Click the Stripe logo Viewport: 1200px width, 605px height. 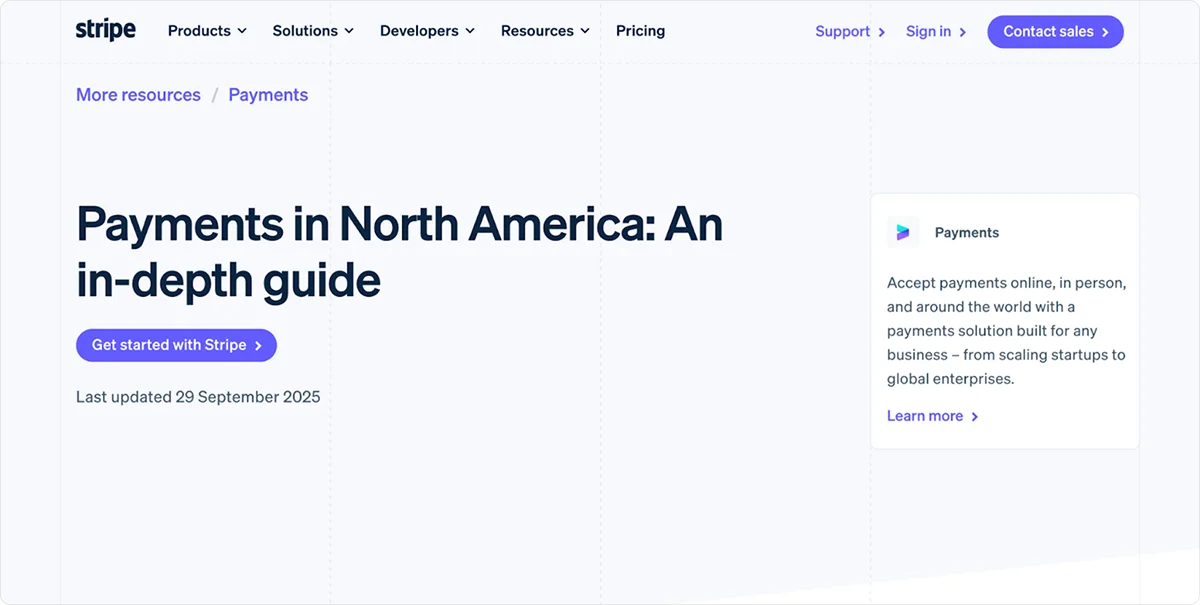pyautogui.click(x=105, y=30)
